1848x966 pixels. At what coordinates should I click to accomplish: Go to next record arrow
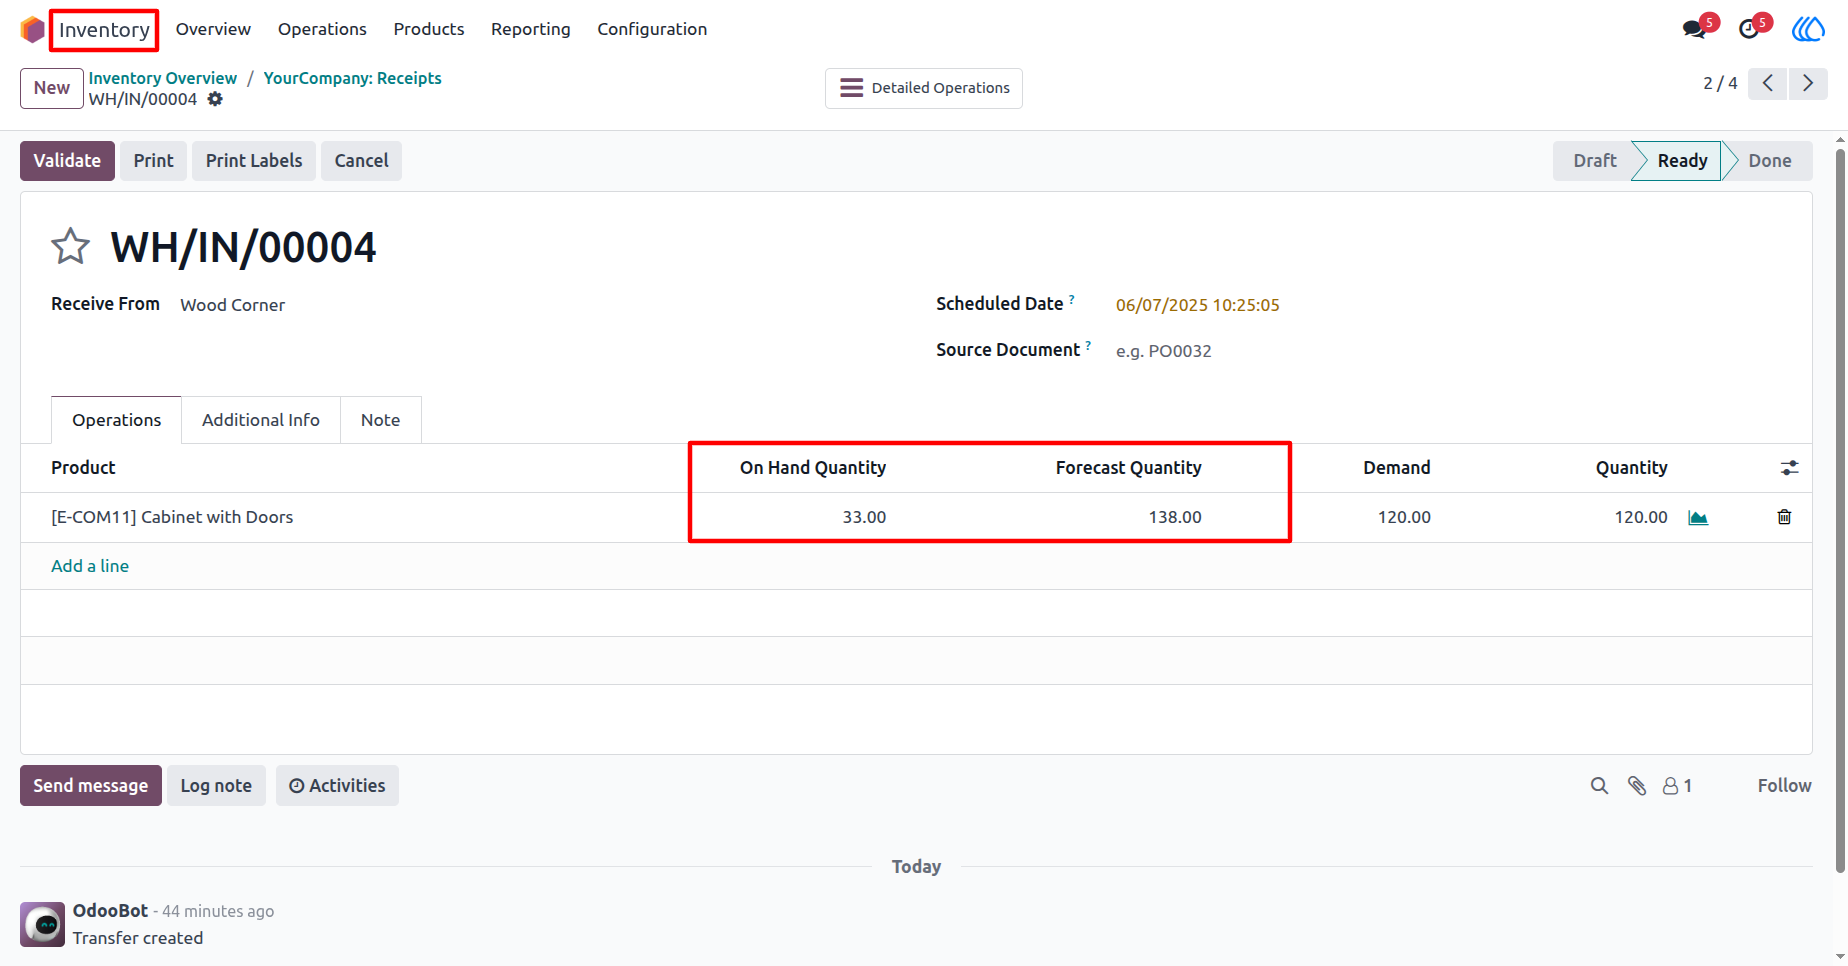[x=1808, y=83]
